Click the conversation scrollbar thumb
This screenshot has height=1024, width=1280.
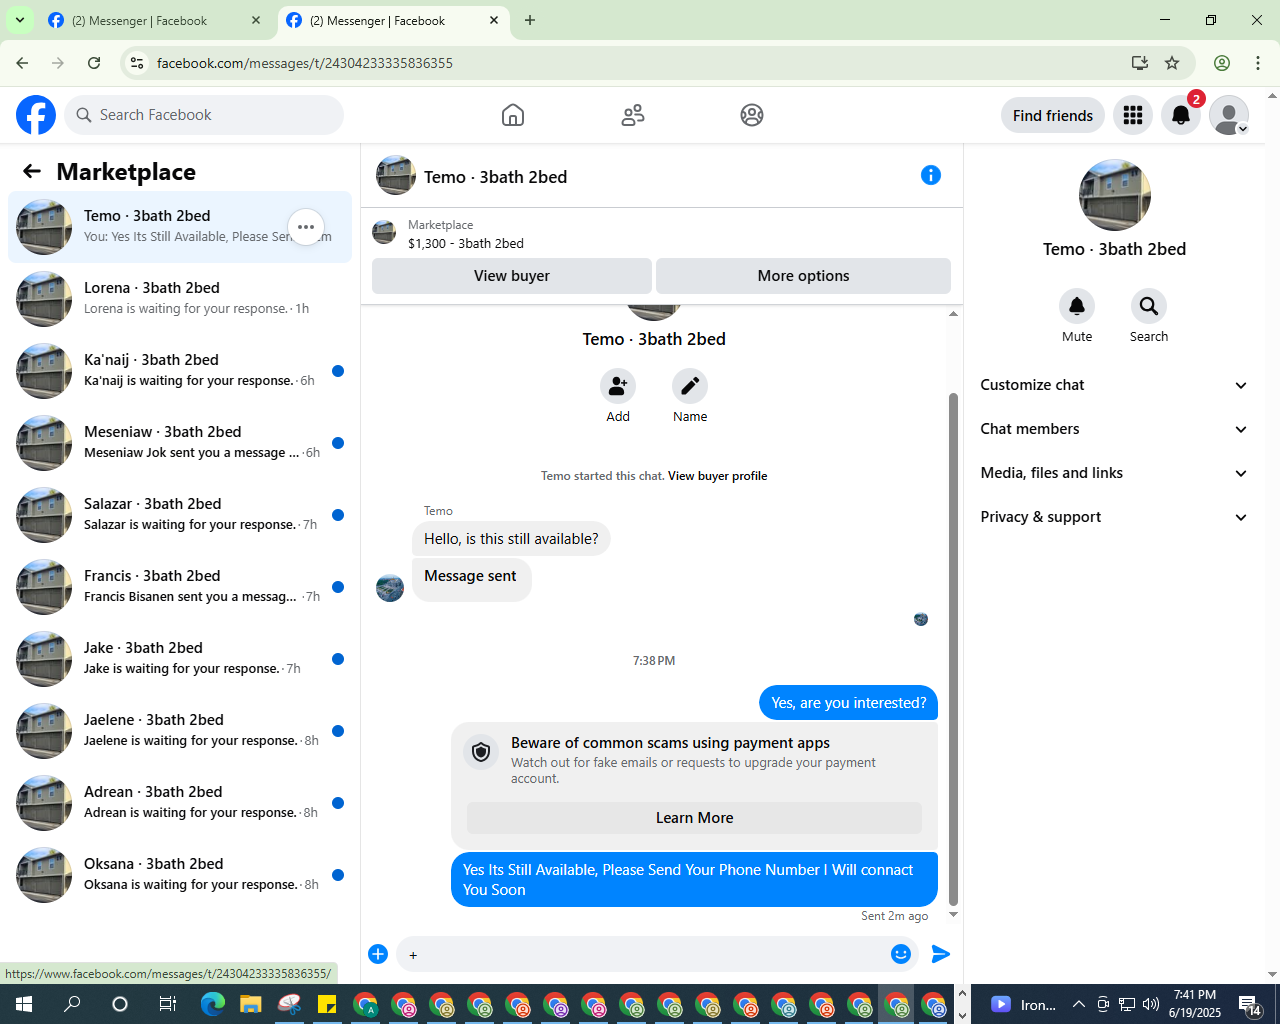[953, 649]
